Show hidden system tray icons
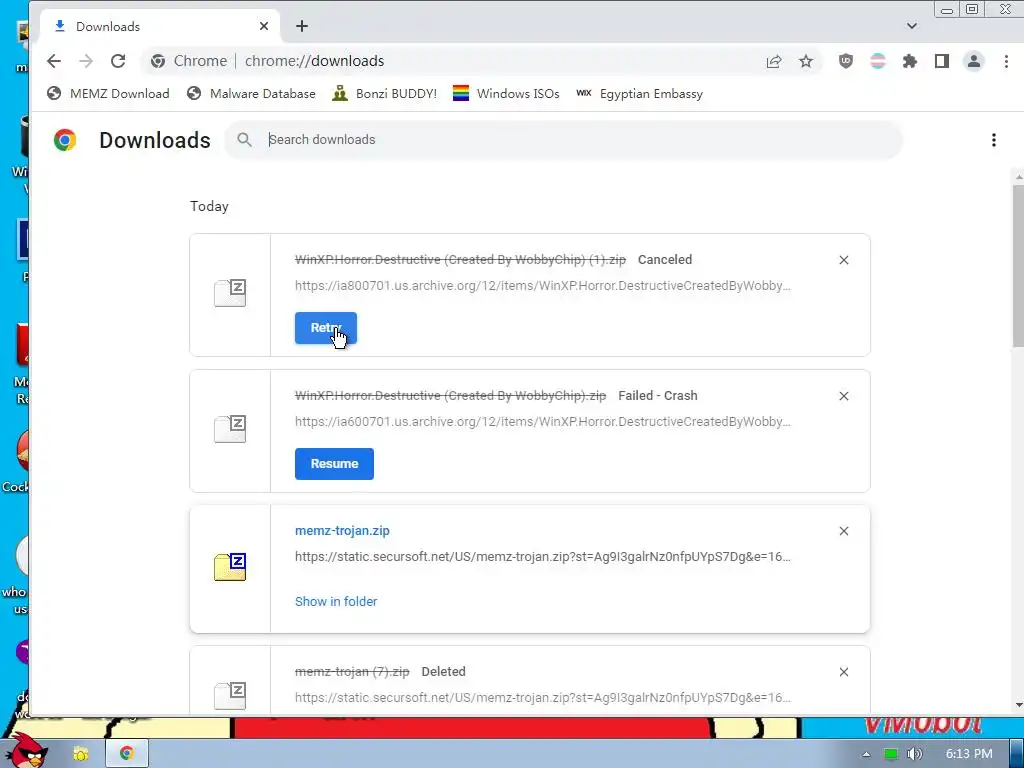Screen dimensions: 1024x768 click(x=865, y=754)
